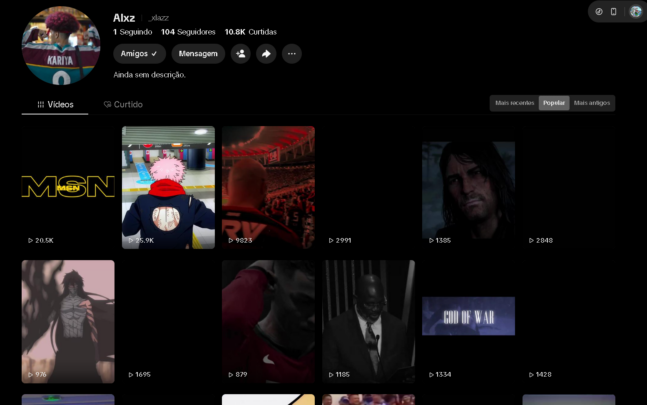The width and height of the screenshot is (647, 405).
Task: Open the stadium video with 9823 views
Action: 268,187
